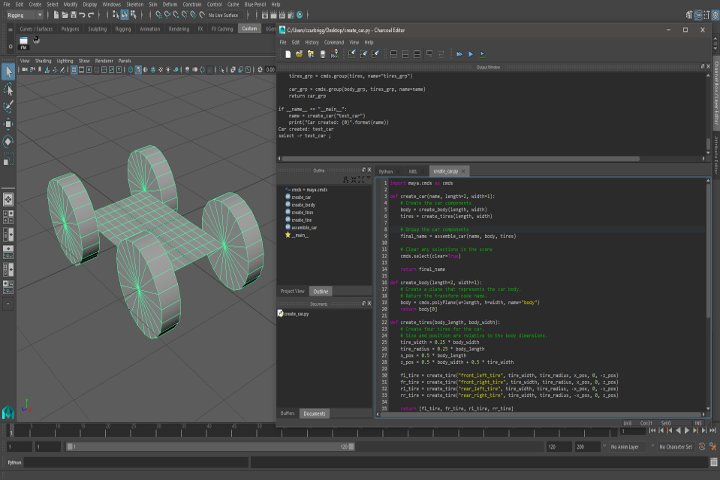Select the Lasso tool in Maya toolbox
The image size is (720, 480).
8,89
